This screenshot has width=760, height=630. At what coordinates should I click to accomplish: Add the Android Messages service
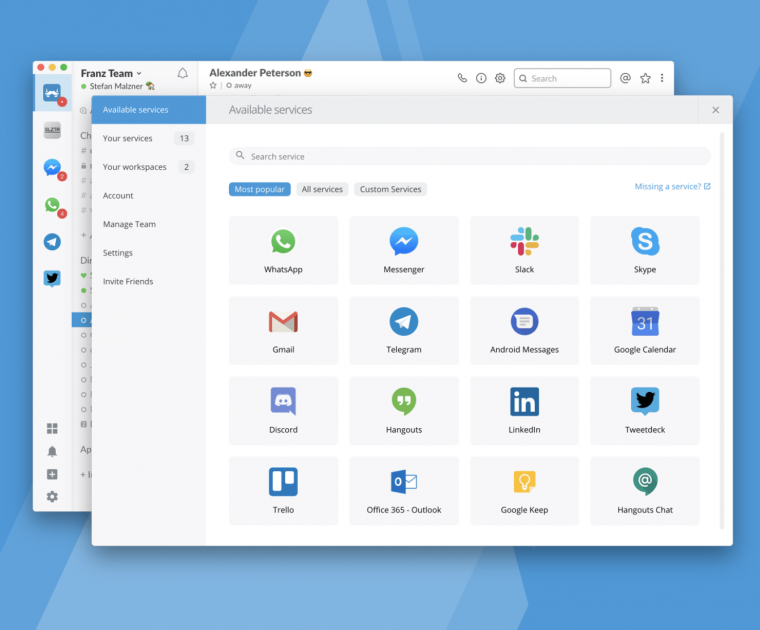pyautogui.click(x=524, y=331)
